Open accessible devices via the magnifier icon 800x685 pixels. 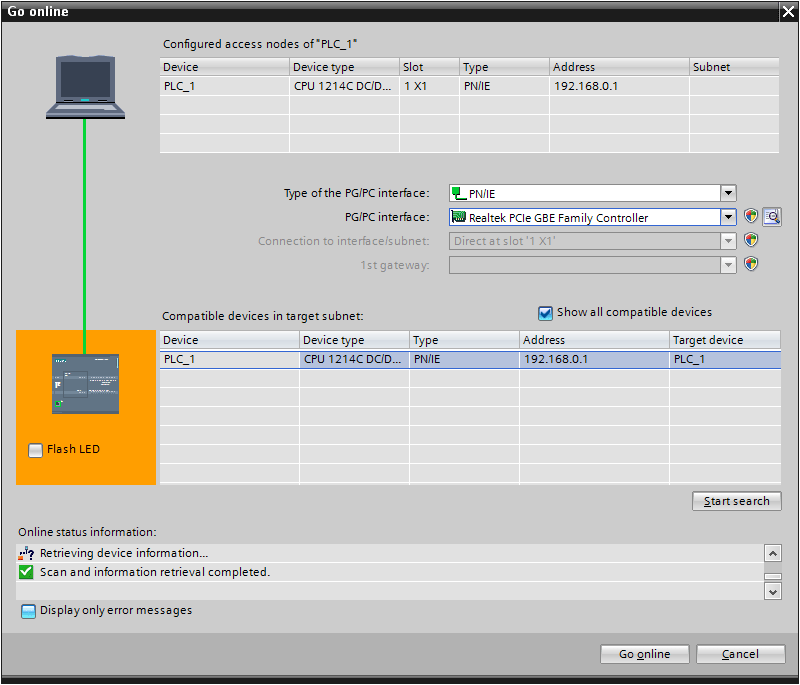coord(770,216)
